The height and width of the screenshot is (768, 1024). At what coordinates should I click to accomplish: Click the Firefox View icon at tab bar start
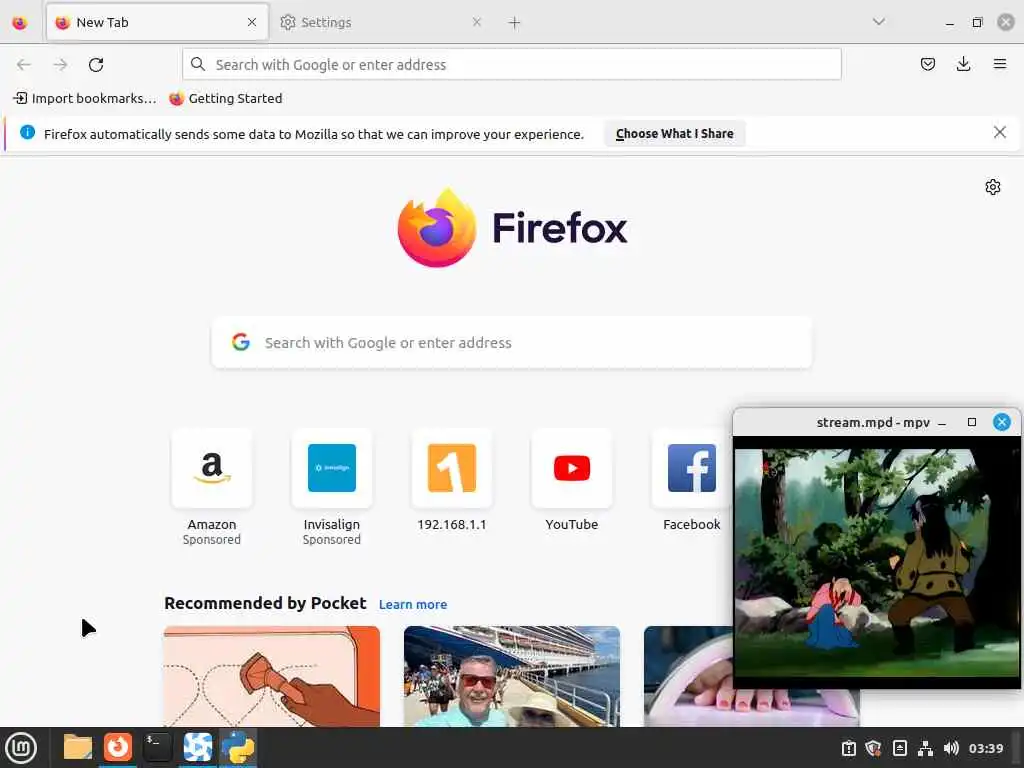coord(20,23)
